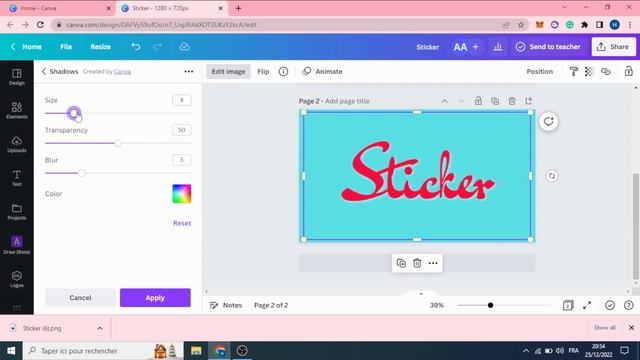The width and height of the screenshot is (640, 360).
Task: Apply the shadow settings
Action: [x=155, y=298]
